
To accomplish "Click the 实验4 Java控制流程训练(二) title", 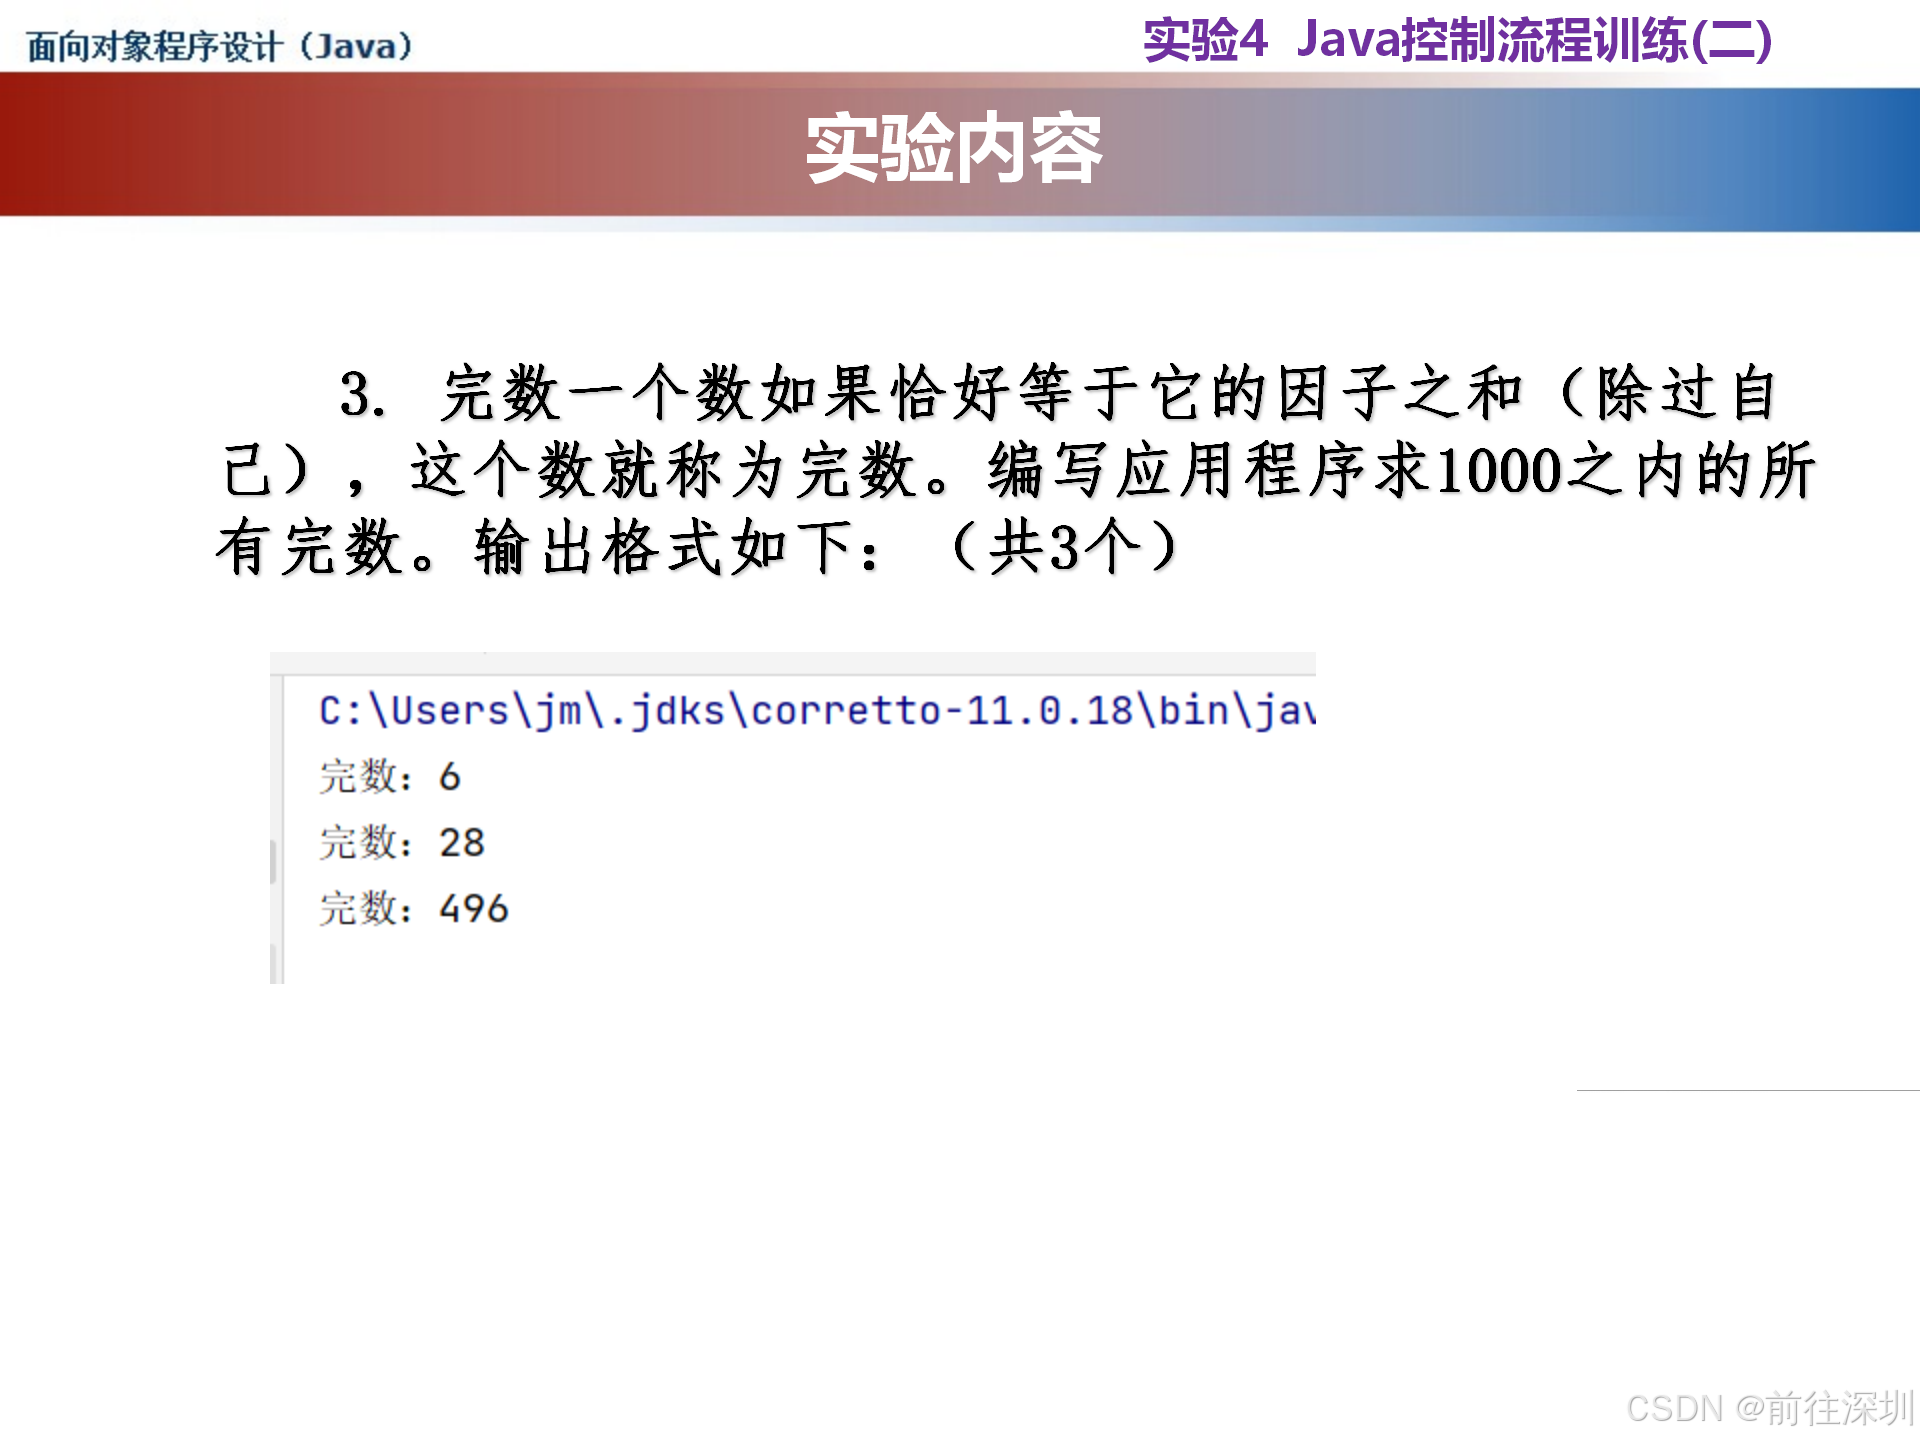I will tap(1456, 41).
